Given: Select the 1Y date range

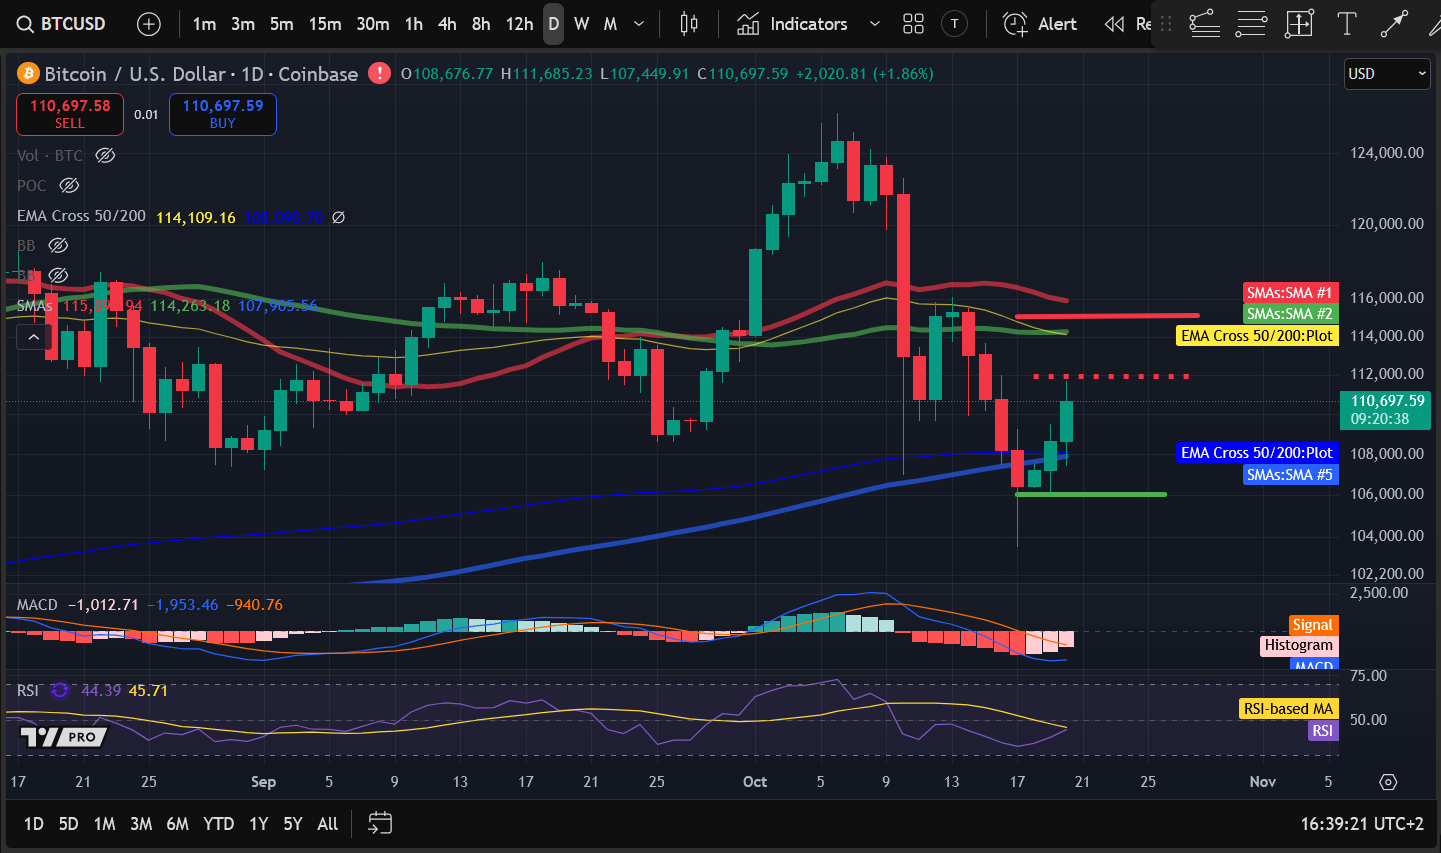Looking at the screenshot, I should 258,823.
